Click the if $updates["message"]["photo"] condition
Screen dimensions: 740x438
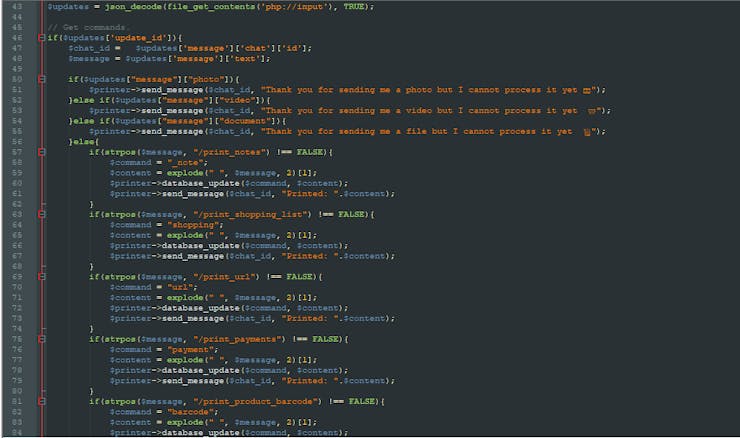click(x=154, y=79)
